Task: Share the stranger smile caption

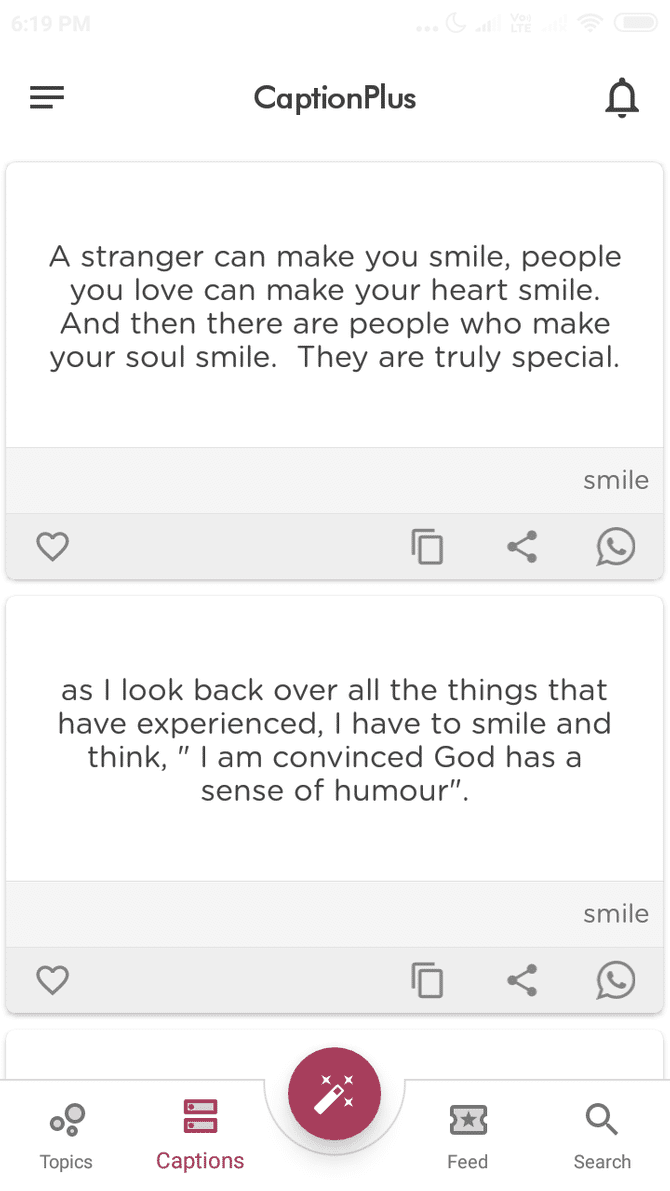Action: pos(522,547)
